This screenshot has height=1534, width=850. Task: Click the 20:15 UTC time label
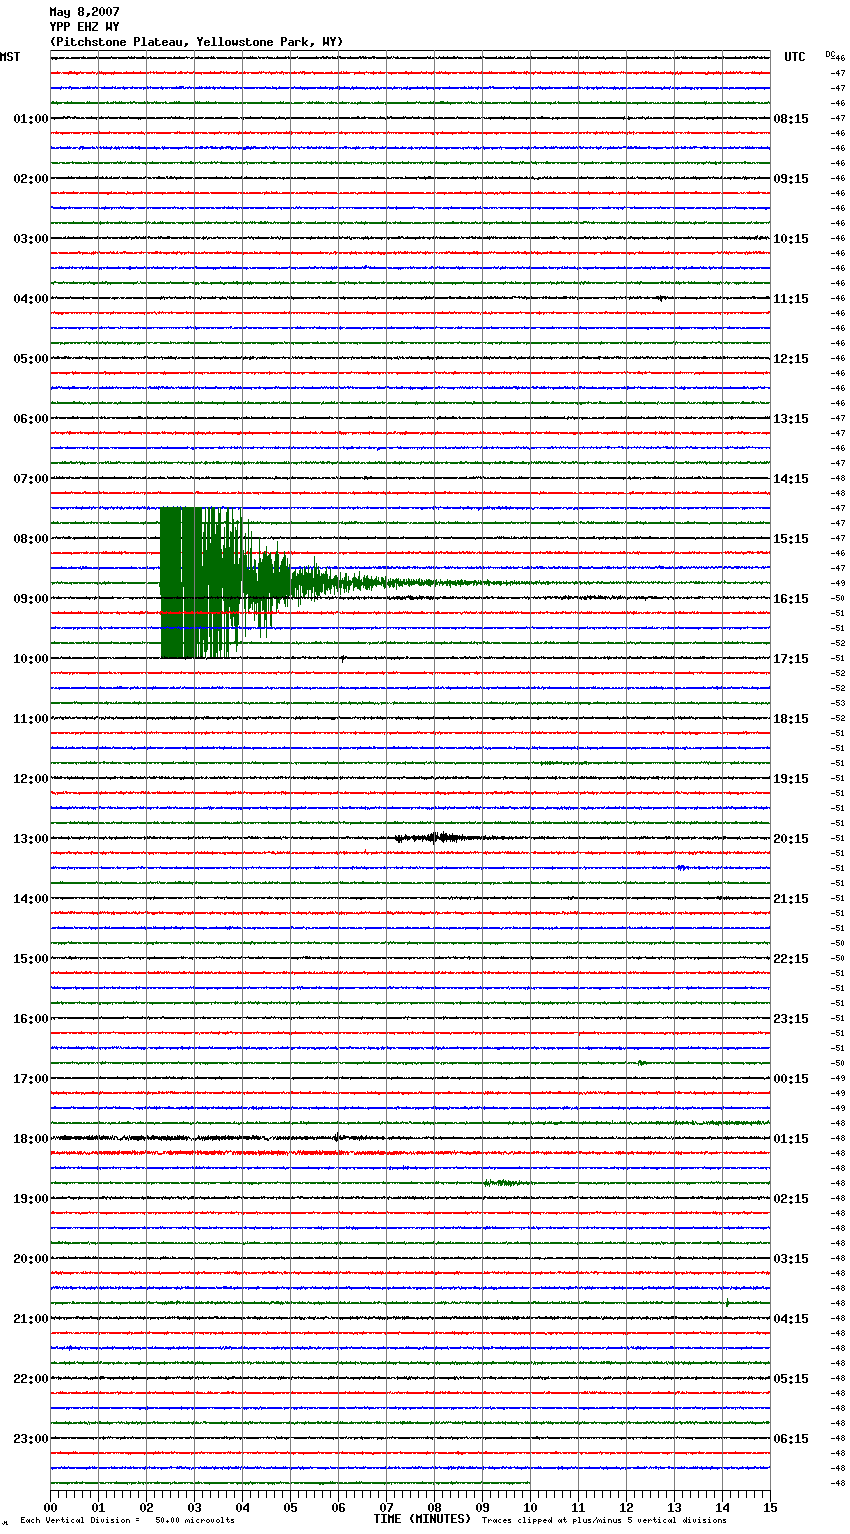pyautogui.click(x=791, y=839)
